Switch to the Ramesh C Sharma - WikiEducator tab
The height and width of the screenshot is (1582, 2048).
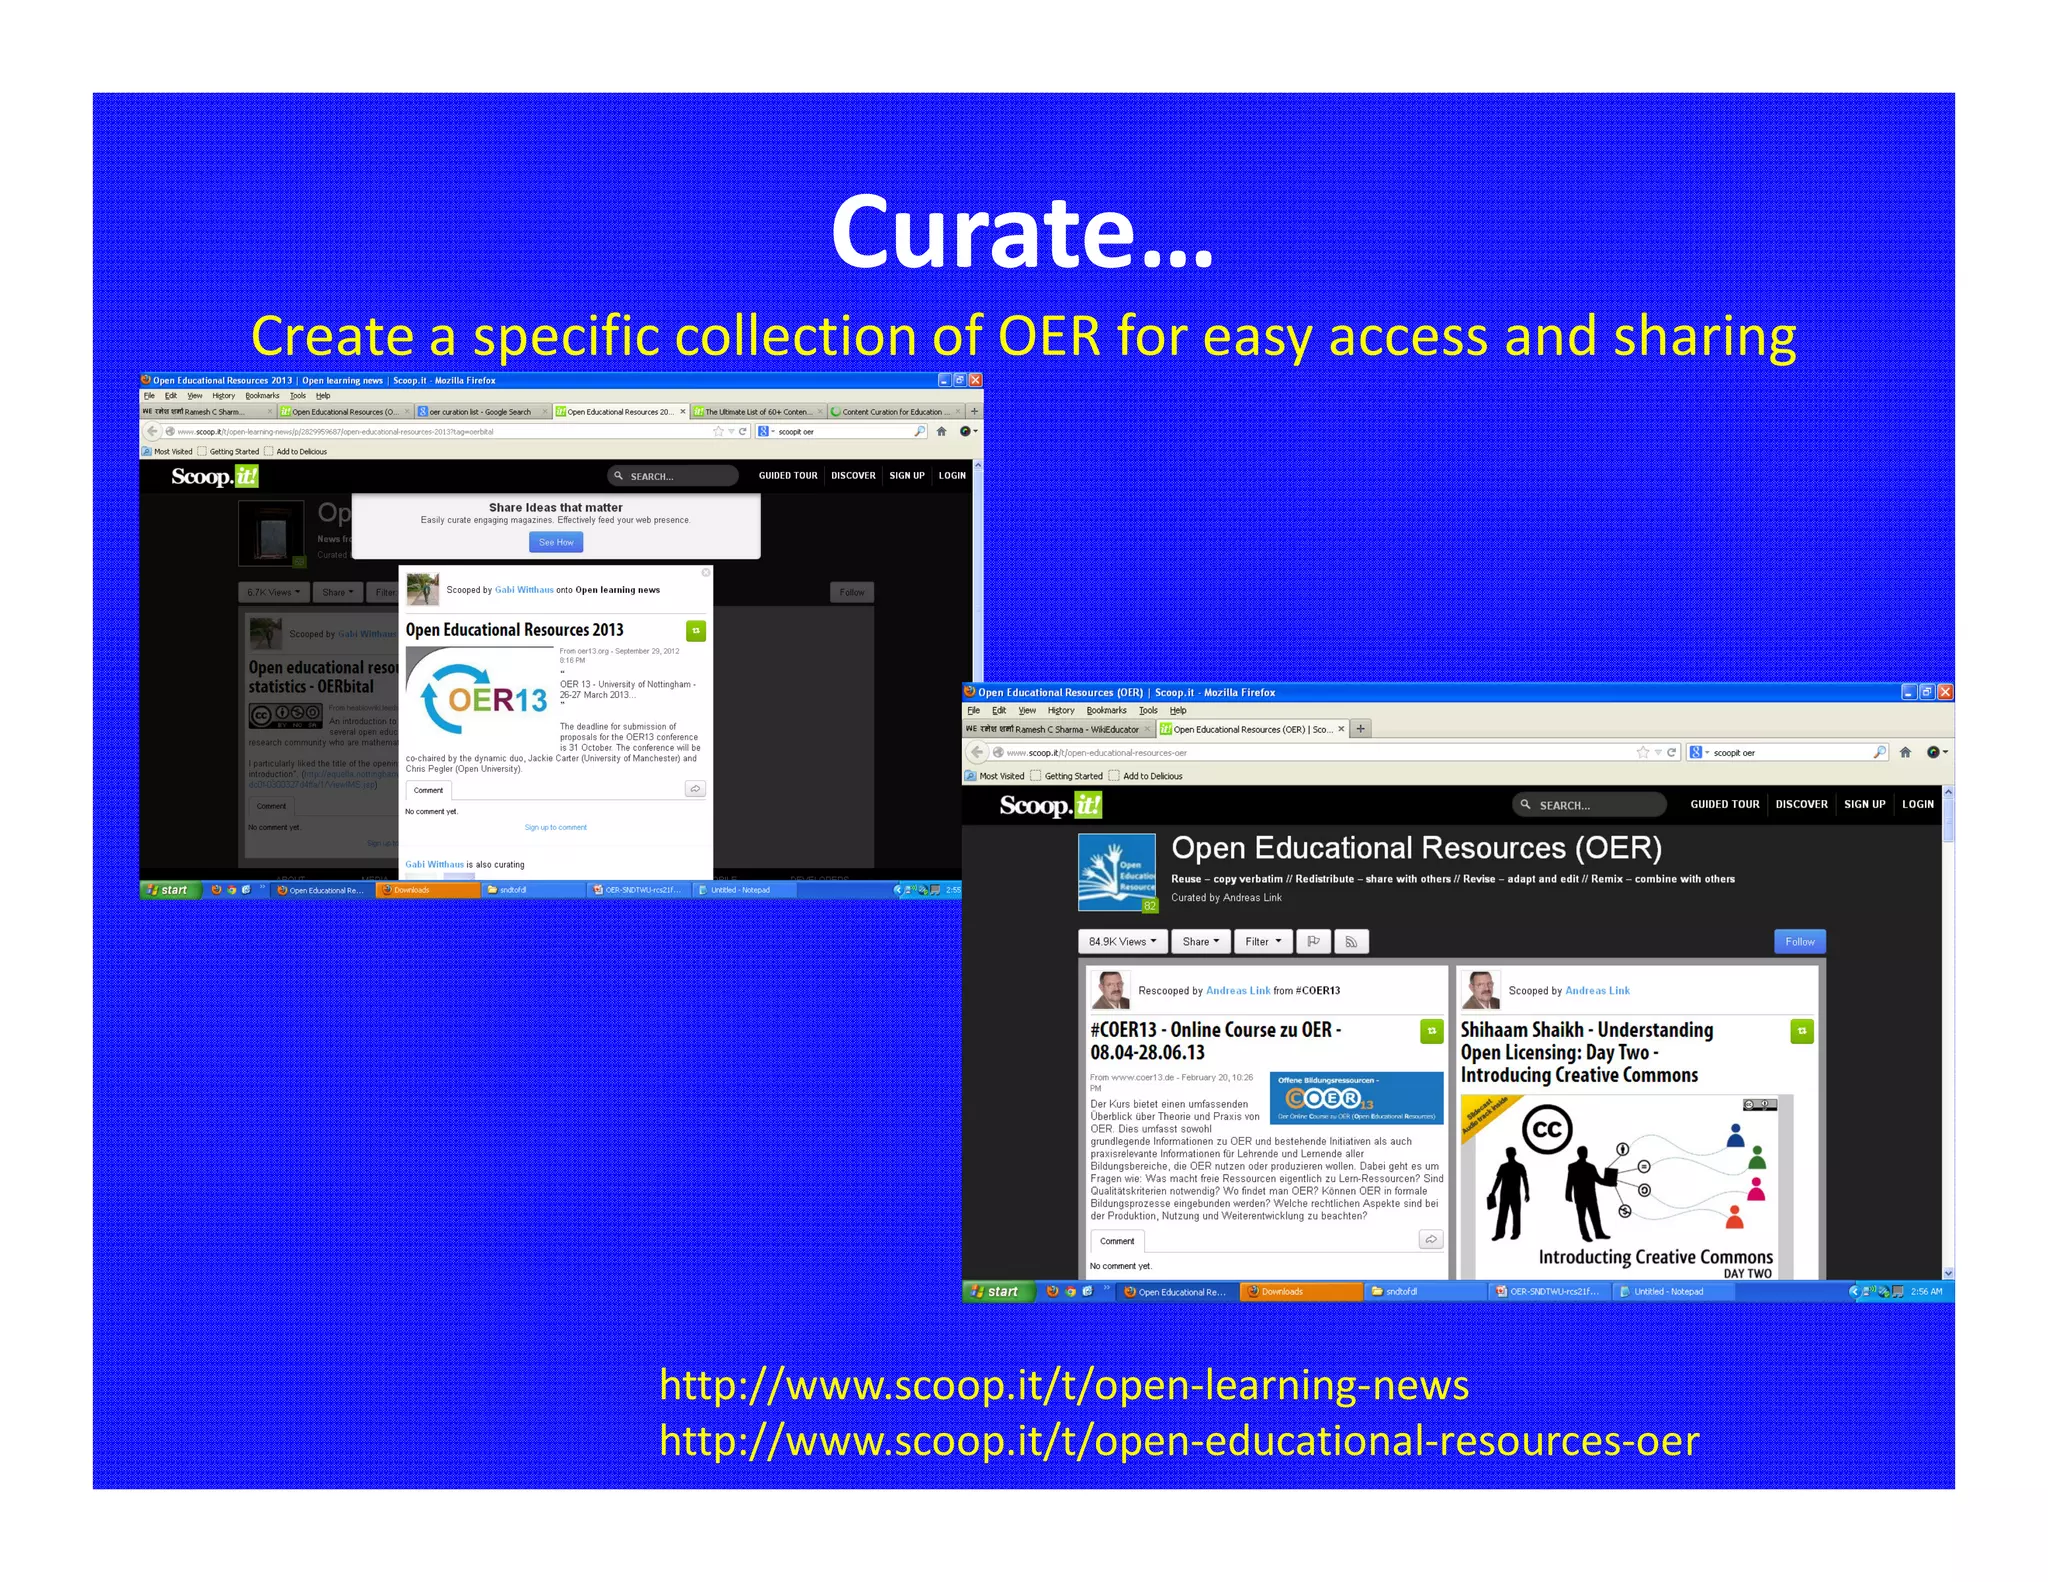pos(1059,729)
